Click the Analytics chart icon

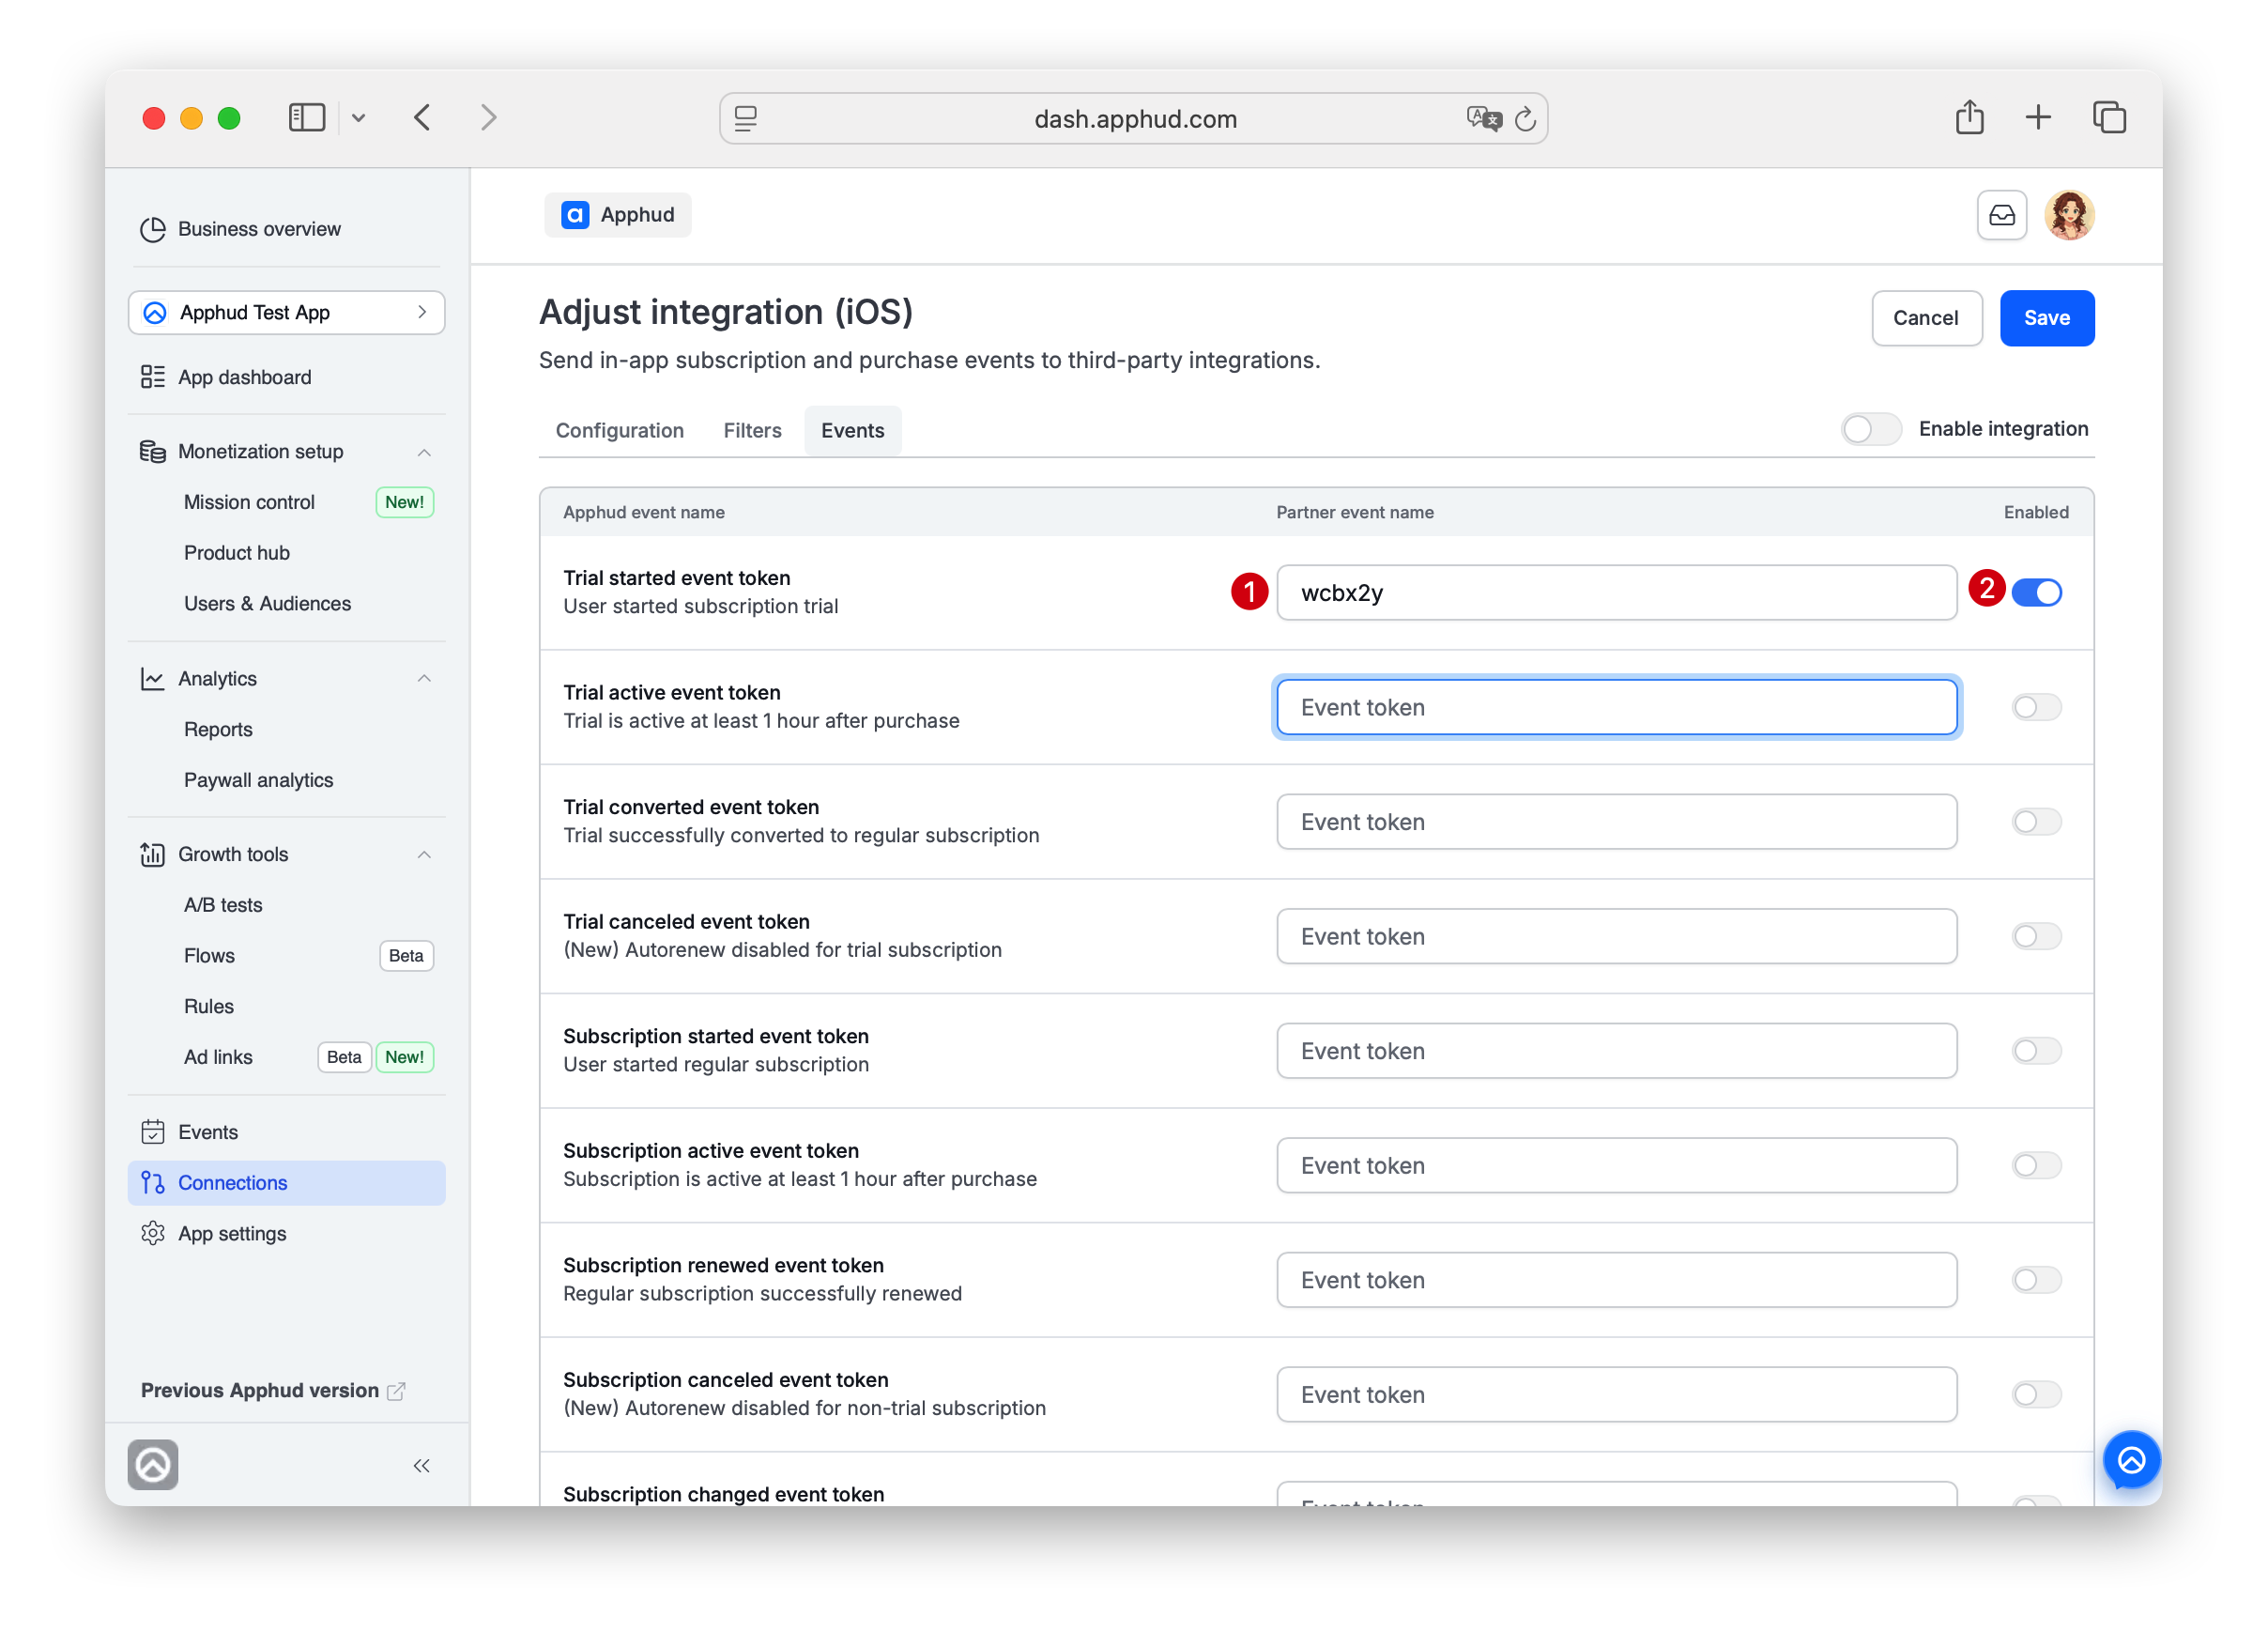coord(152,679)
